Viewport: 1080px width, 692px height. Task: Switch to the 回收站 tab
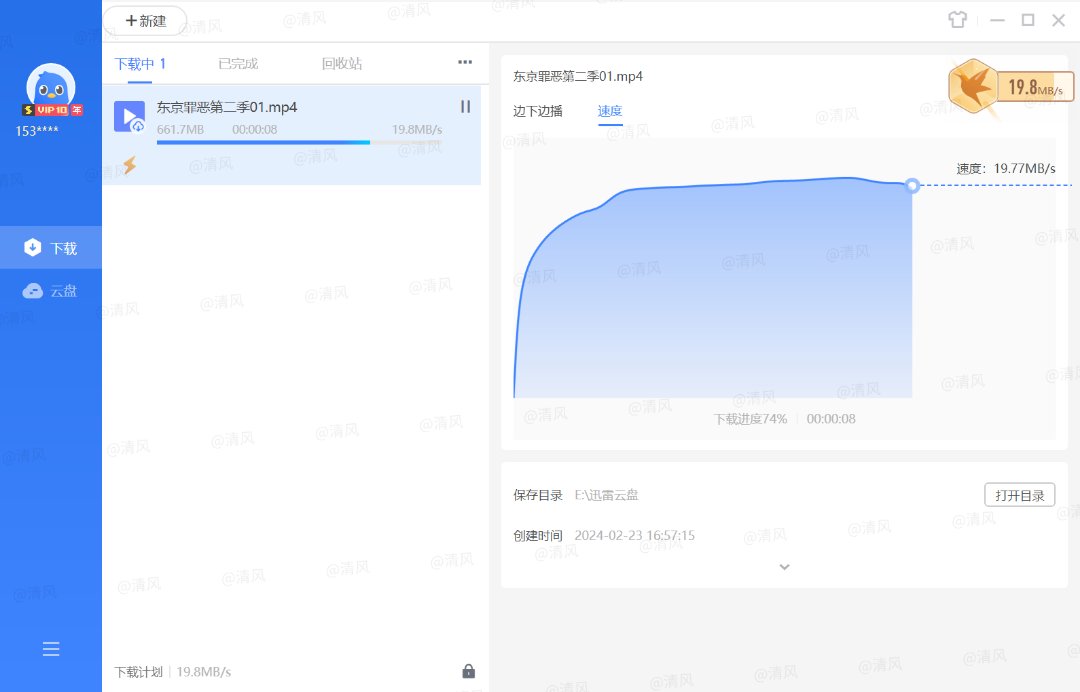(x=342, y=64)
